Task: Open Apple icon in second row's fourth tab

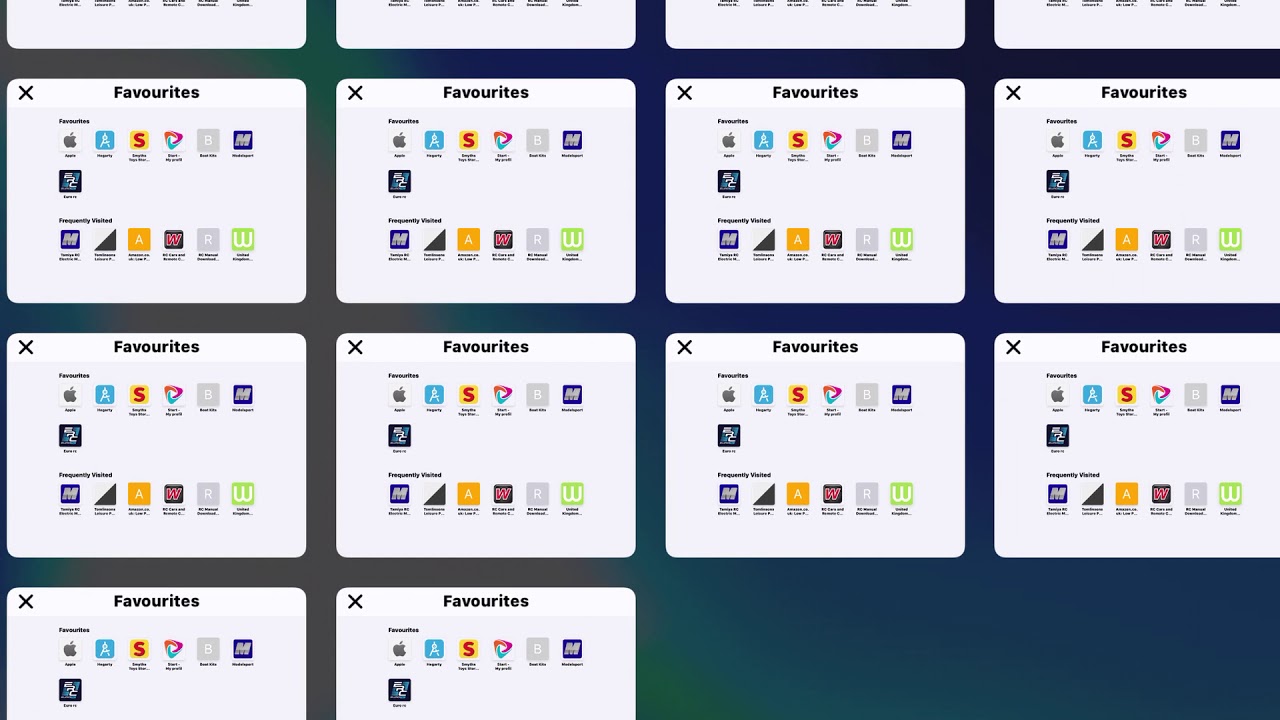Action: point(1057,140)
